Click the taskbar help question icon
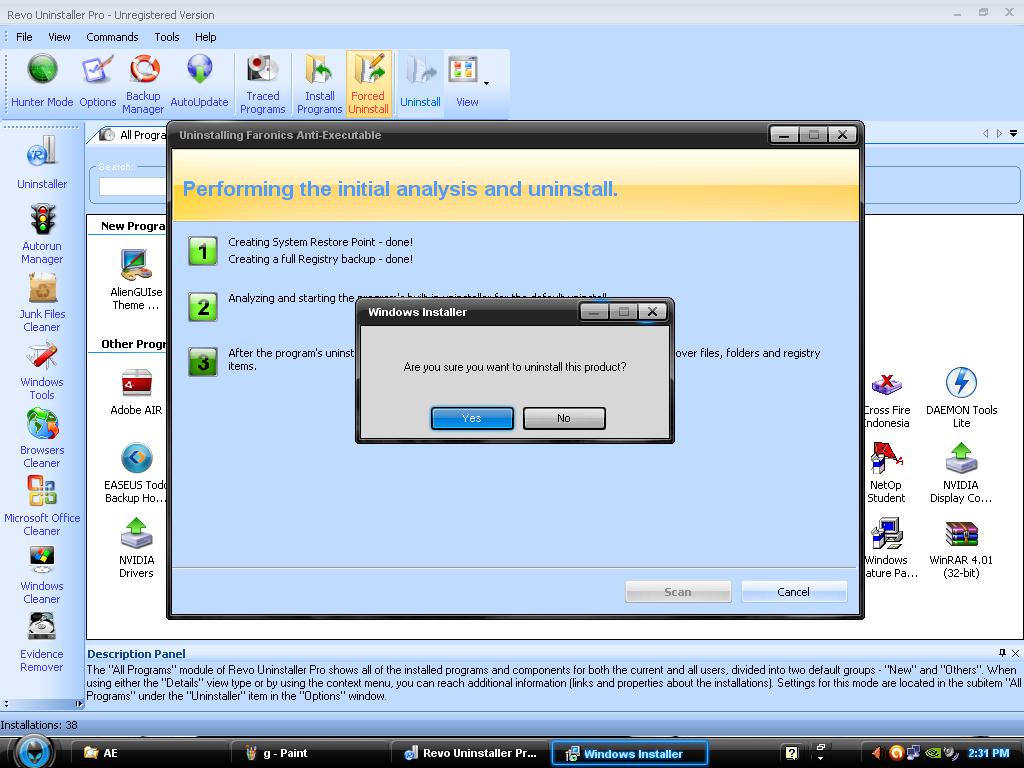The height and width of the screenshot is (768, 1024). (x=792, y=753)
